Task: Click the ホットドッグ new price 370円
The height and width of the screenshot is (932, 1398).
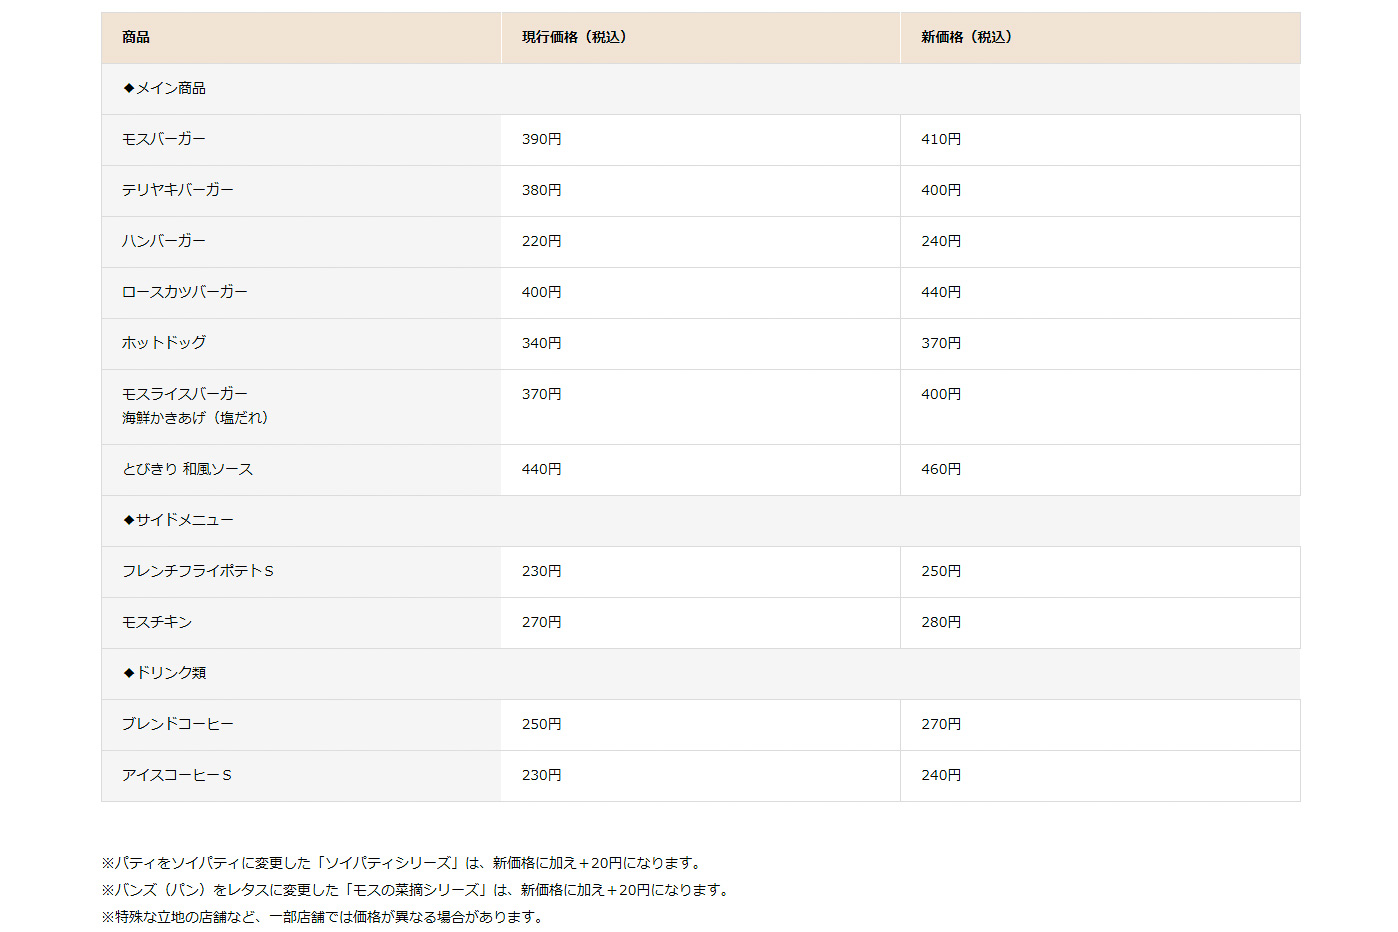Action: pos(941,343)
